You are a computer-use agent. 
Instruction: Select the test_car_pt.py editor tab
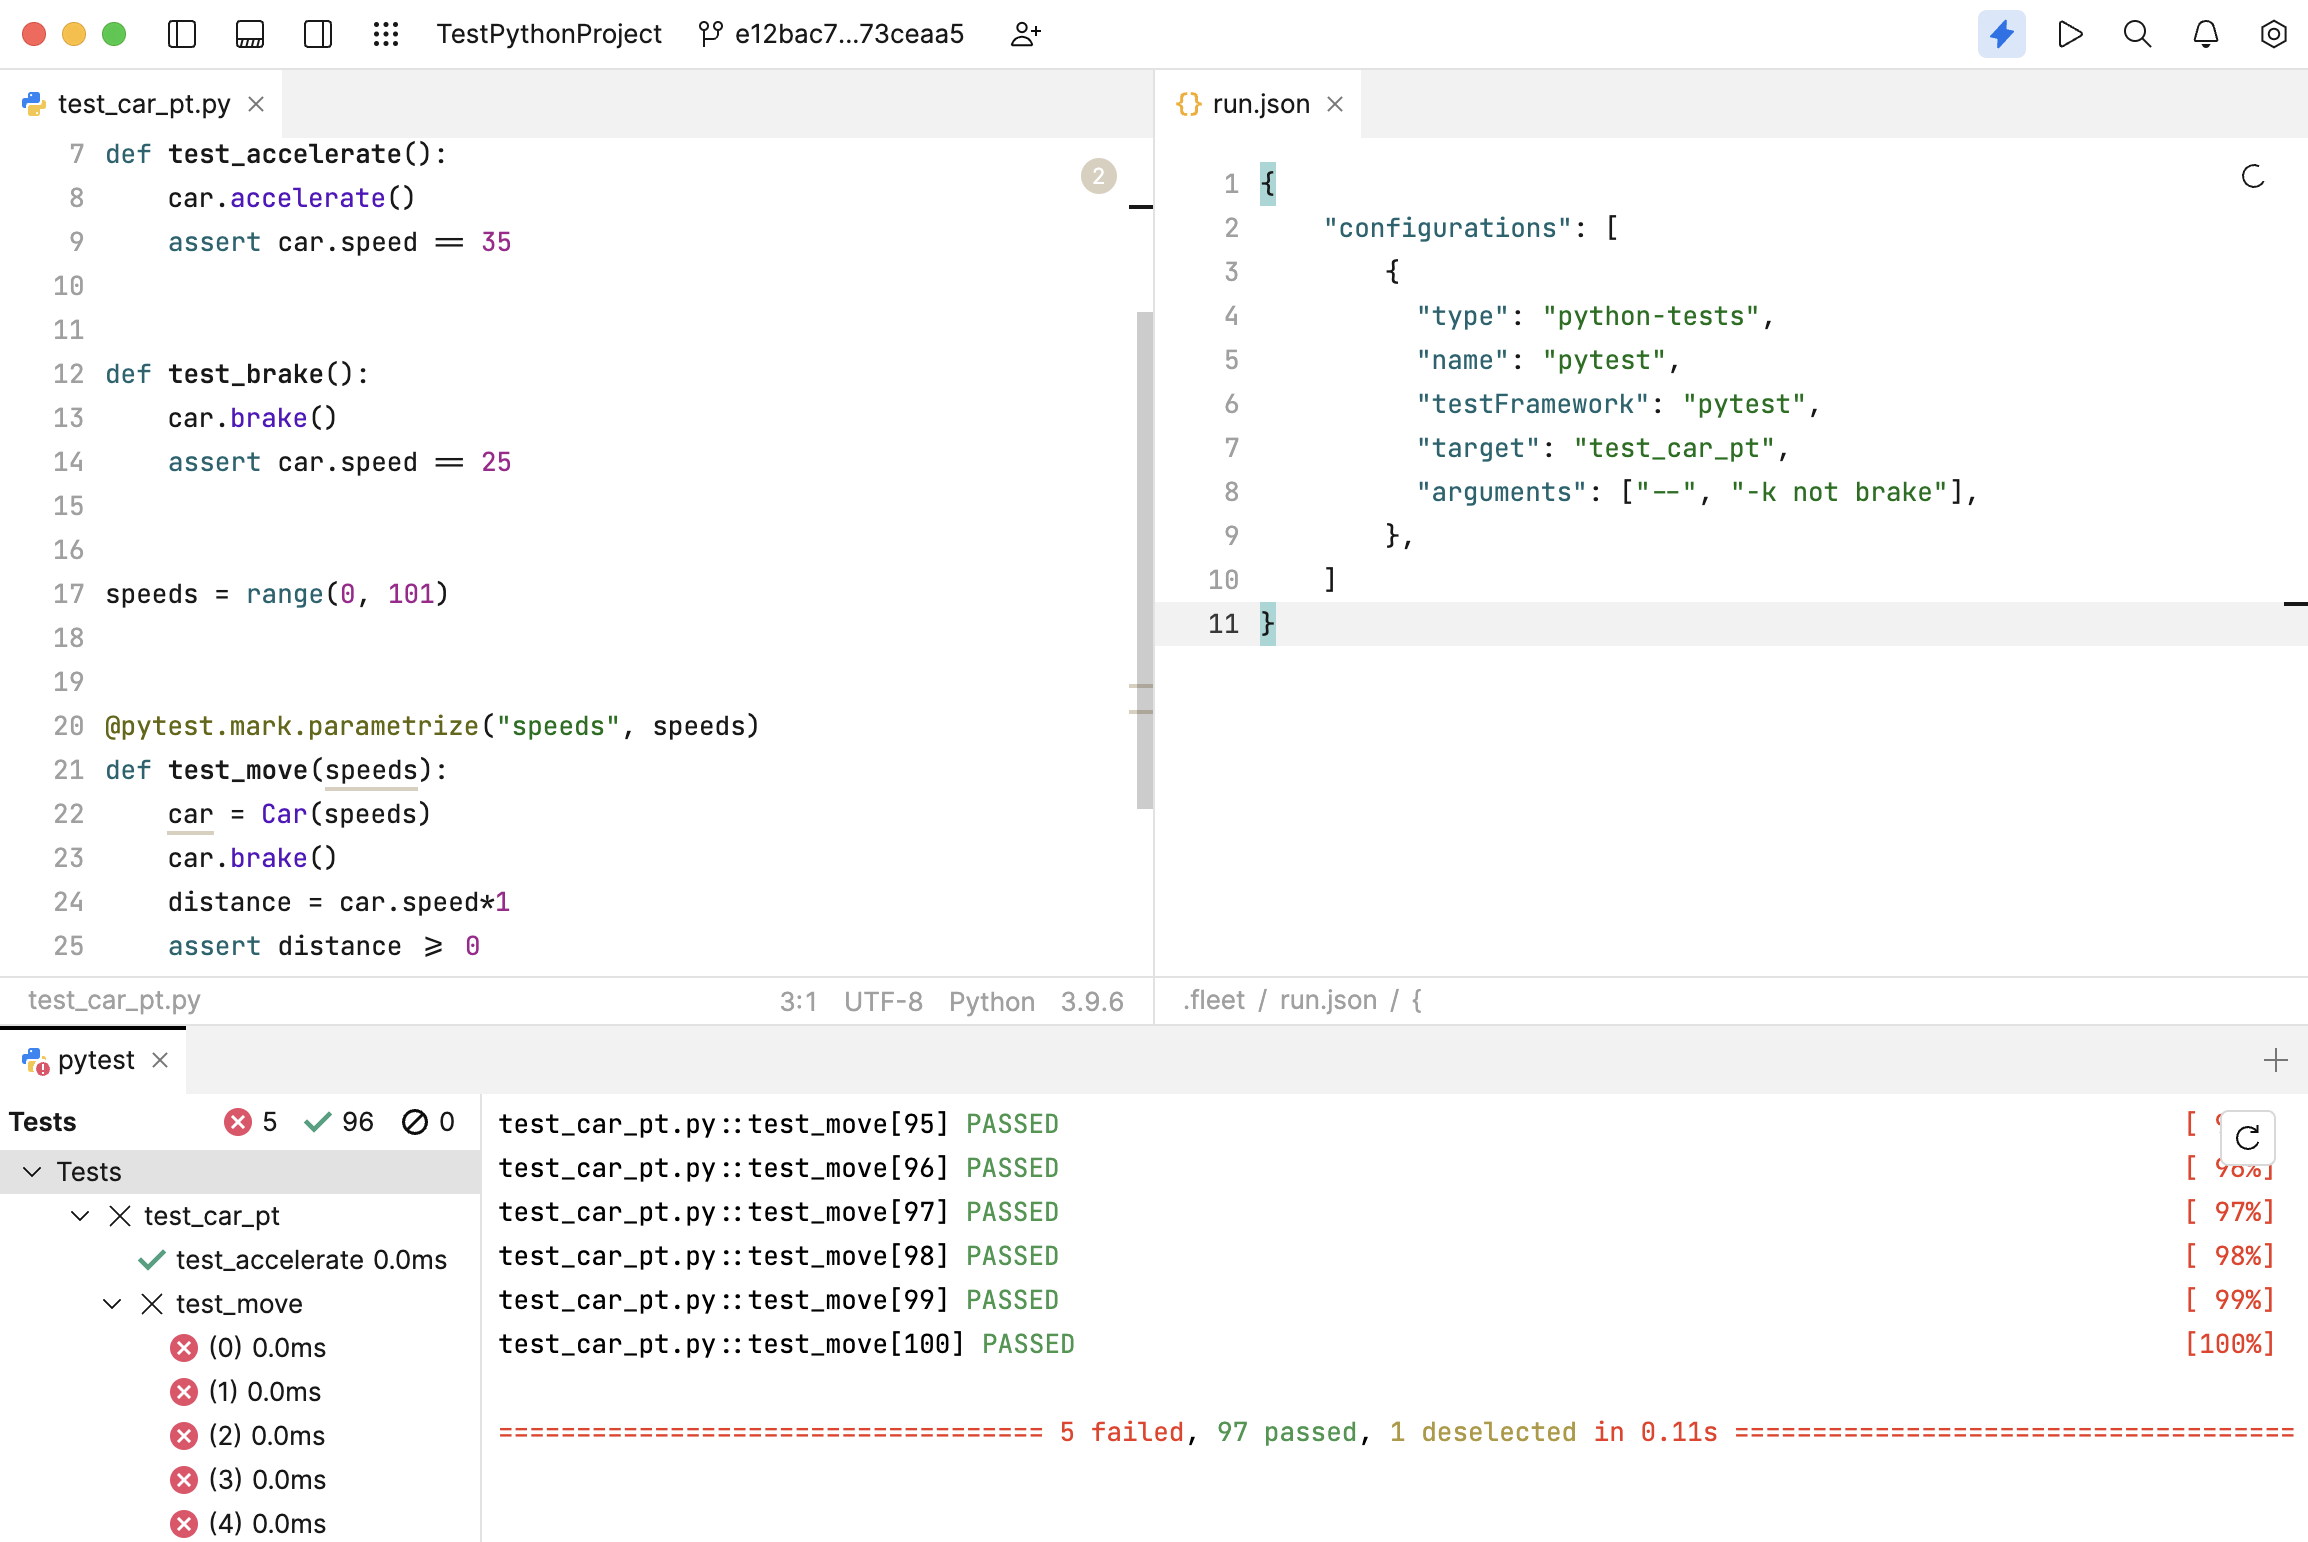tap(144, 104)
